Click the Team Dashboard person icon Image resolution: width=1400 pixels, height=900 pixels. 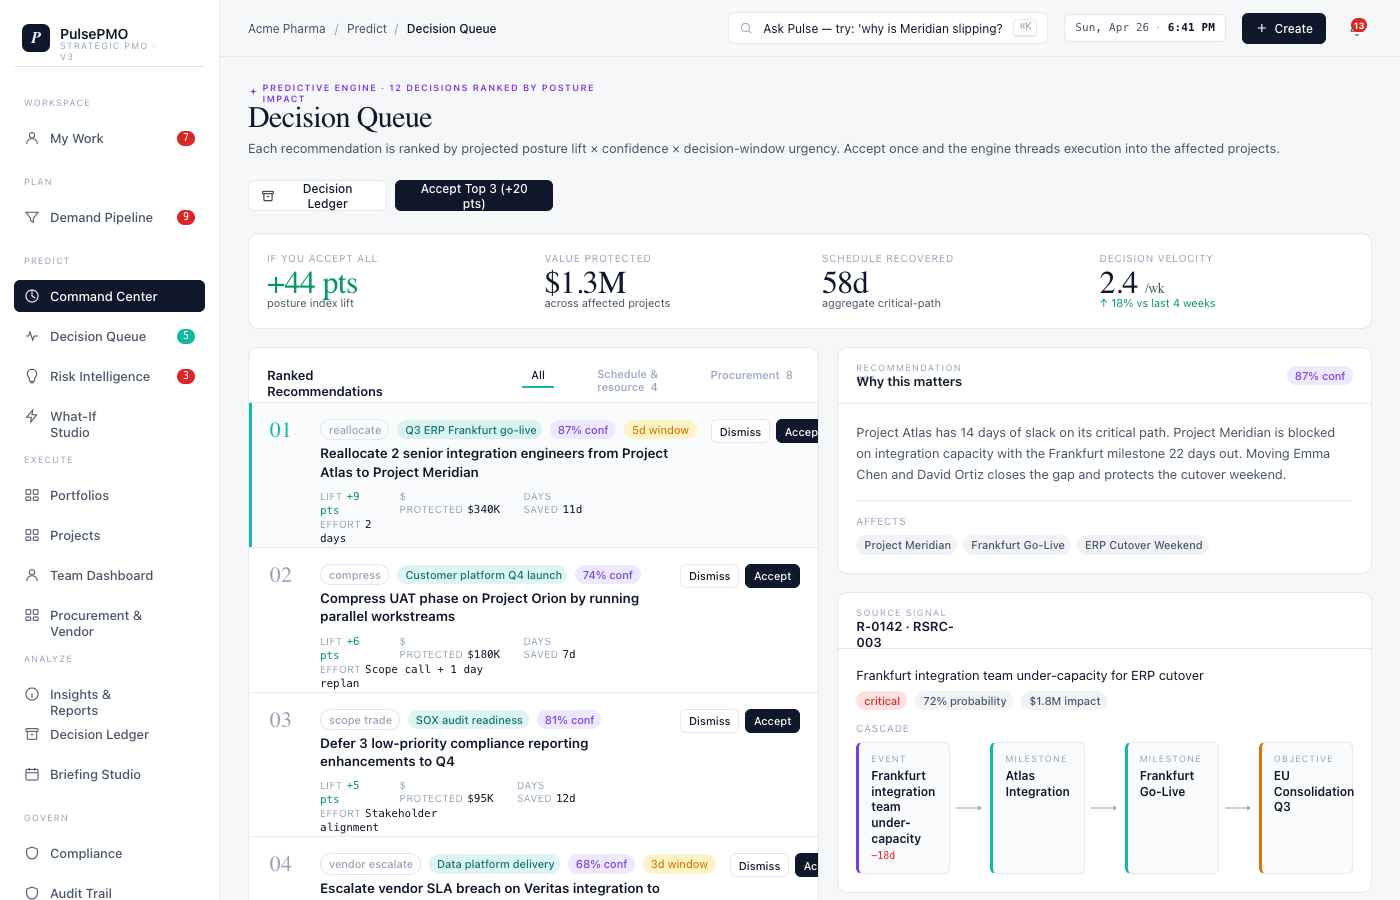click(x=32, y=576)
